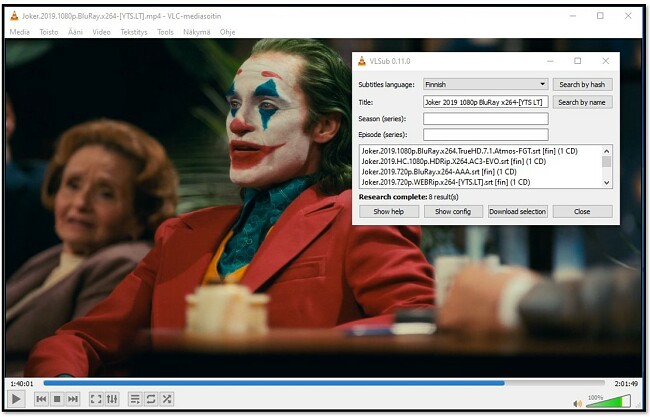Image resolution: width=650 pixels, height=417 pixels.
Task: Open the Tekstitys menu
Action: pyautogui.click(x=134, y=32)
